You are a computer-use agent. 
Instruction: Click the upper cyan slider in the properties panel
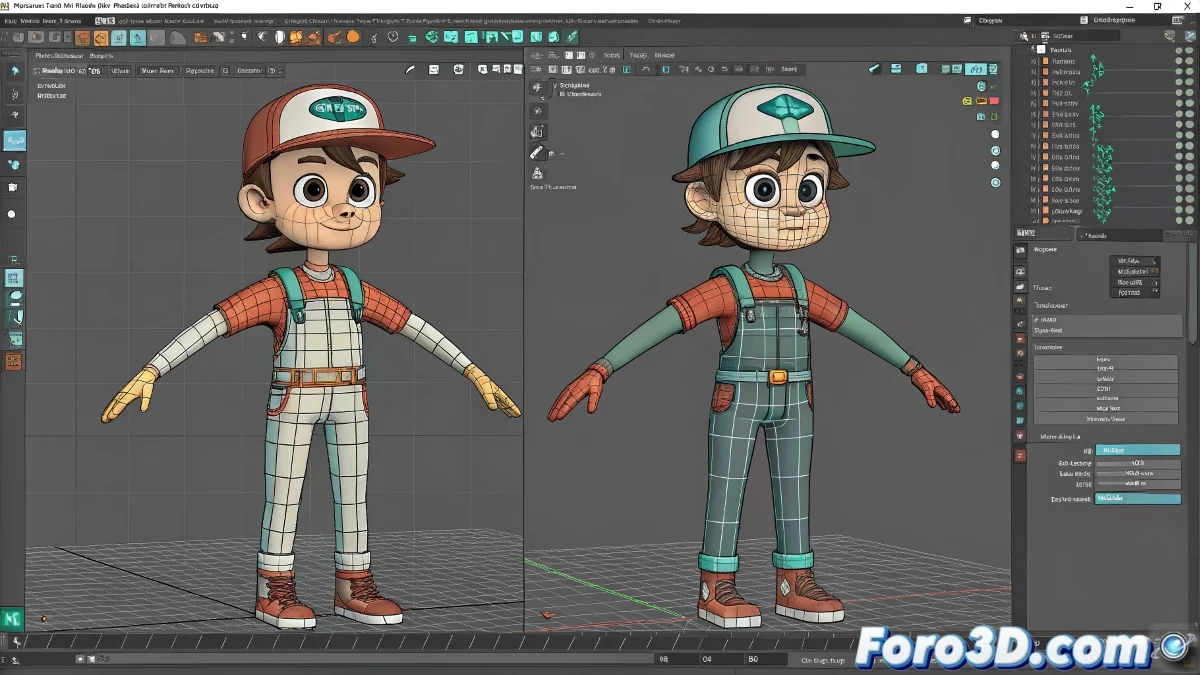[x=1138, y=451]
